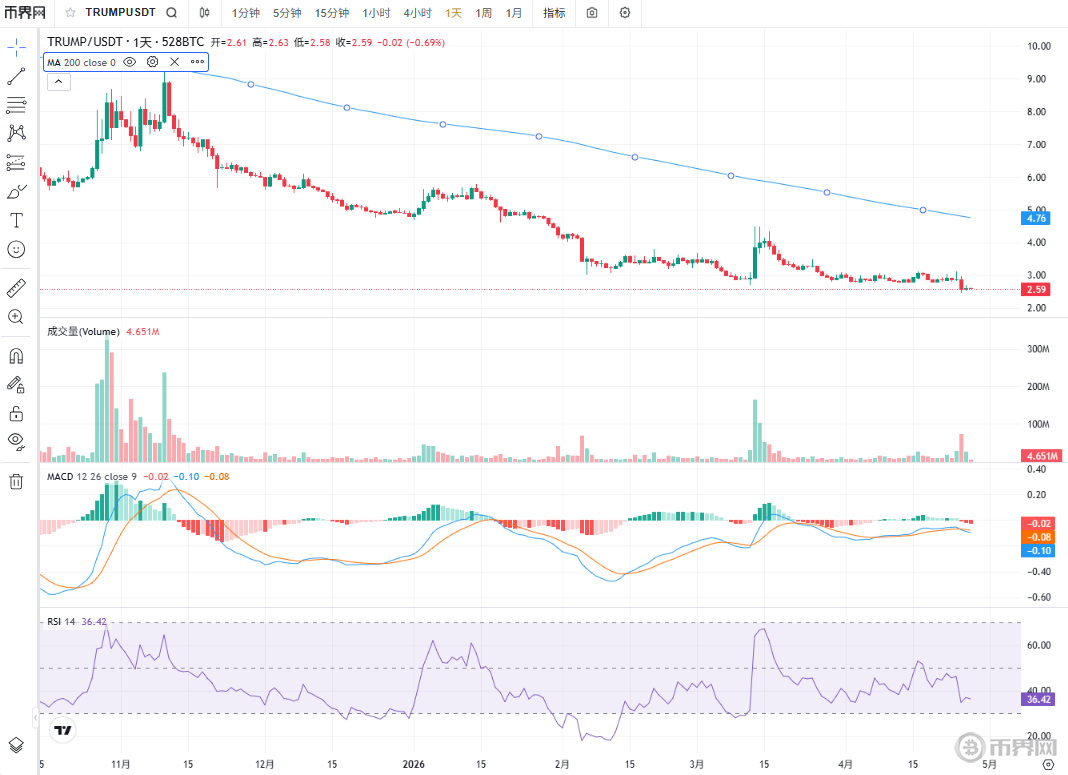Select the pattern drawing tool

pos(16,133)
